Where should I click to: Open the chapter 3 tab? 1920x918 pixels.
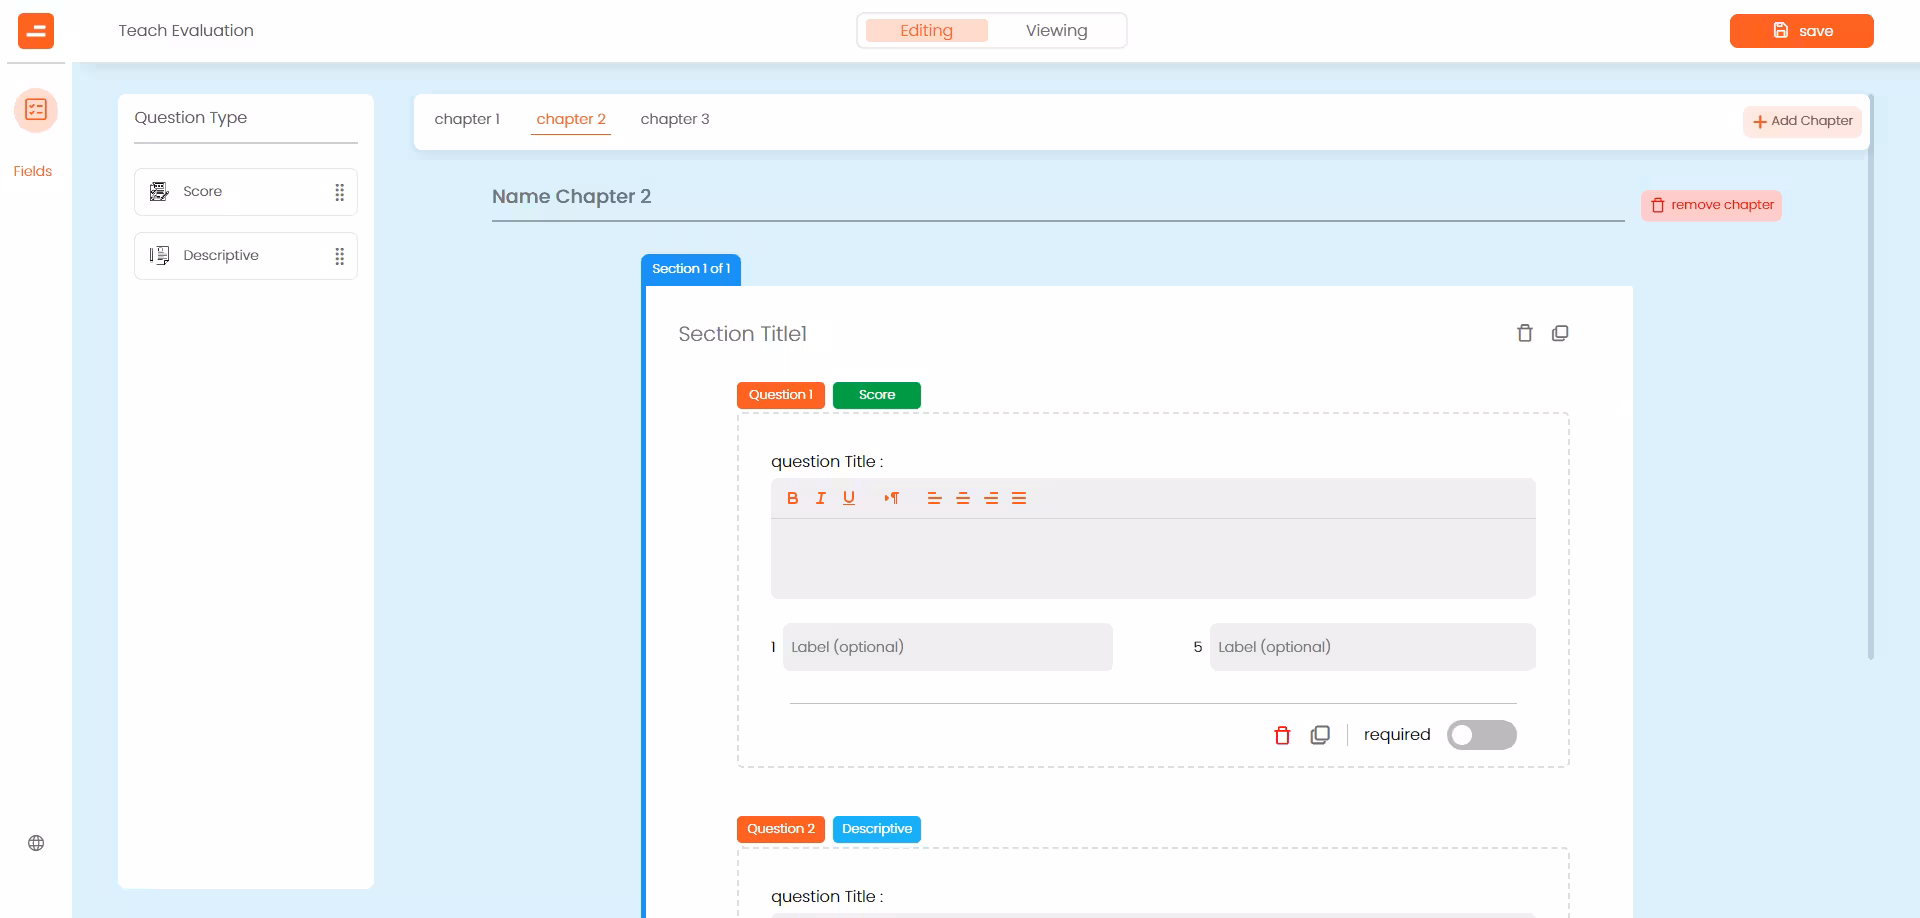click(675, 119)
